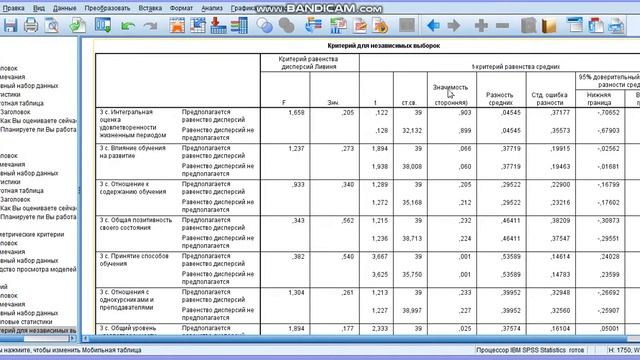
Task: Open the Variables info icon
Action: [239, 26]
